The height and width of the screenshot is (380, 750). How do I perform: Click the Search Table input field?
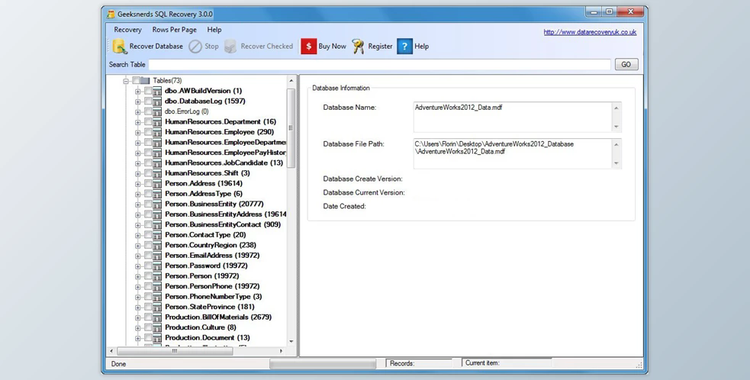[x=380, y=64]
